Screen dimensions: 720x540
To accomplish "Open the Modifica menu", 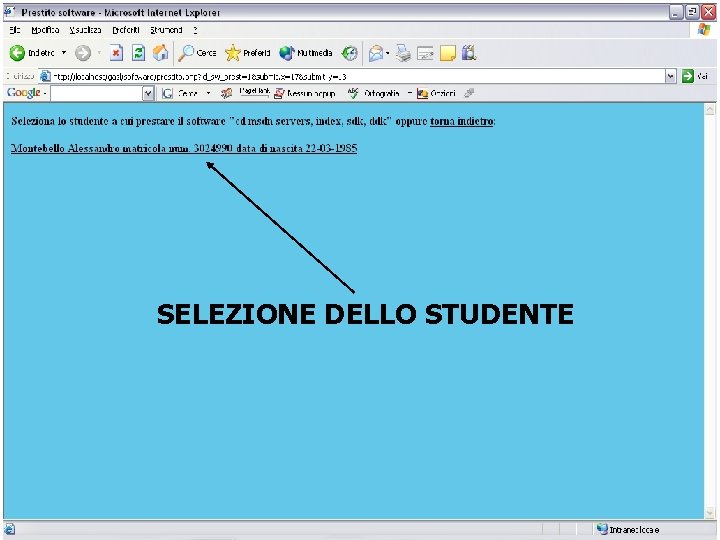I will point(45,30).
